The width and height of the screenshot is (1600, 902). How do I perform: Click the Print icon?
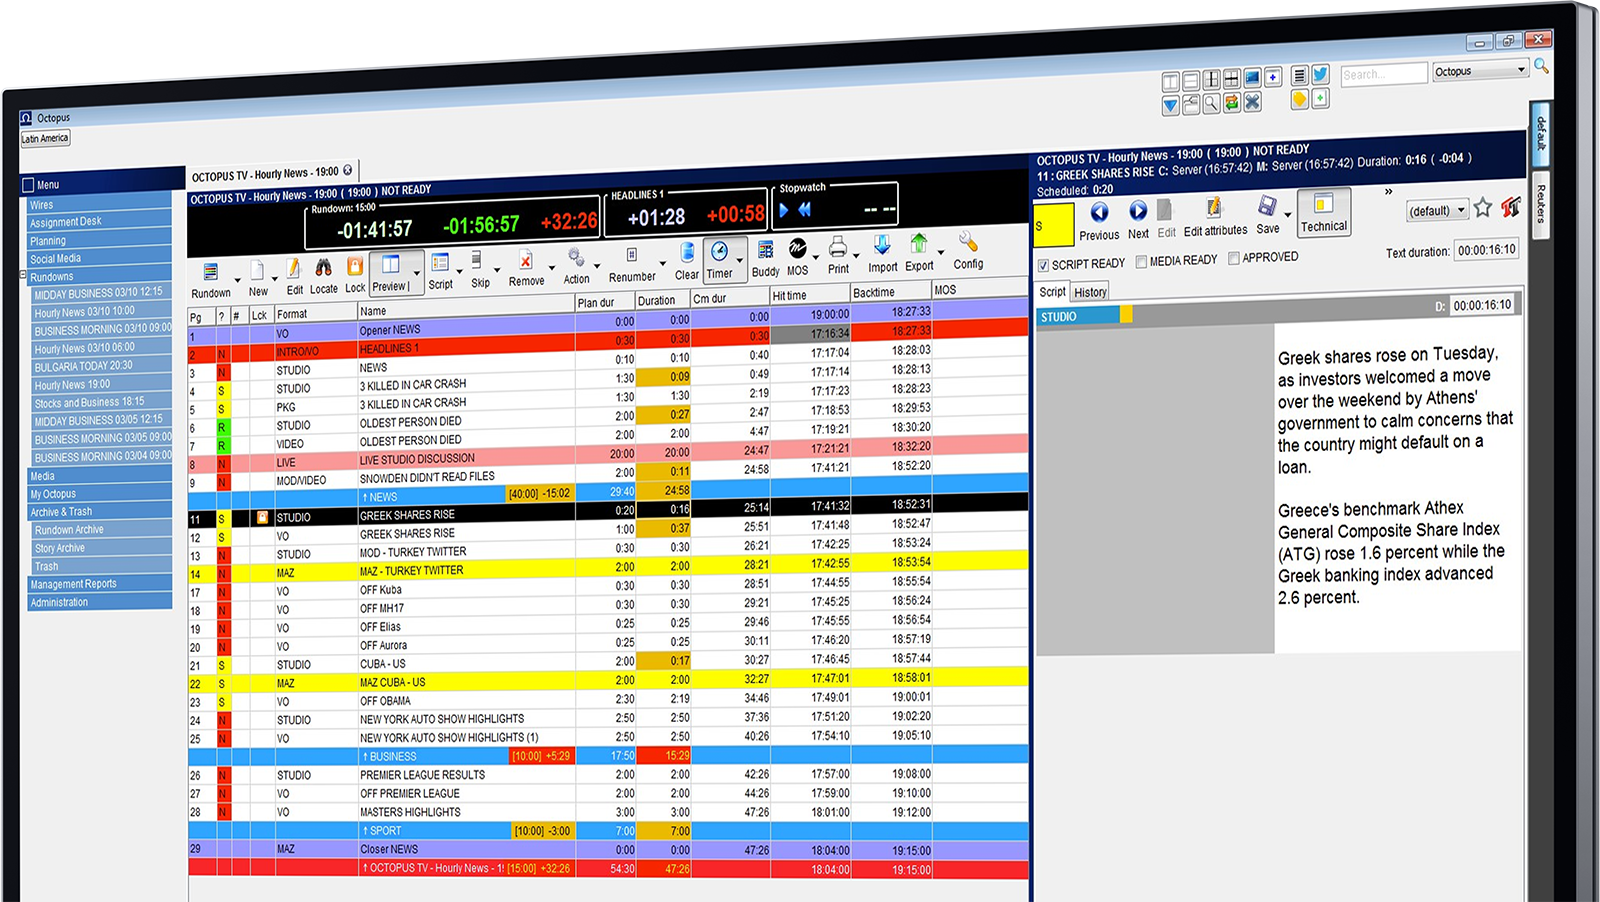[x=838, y=247]
